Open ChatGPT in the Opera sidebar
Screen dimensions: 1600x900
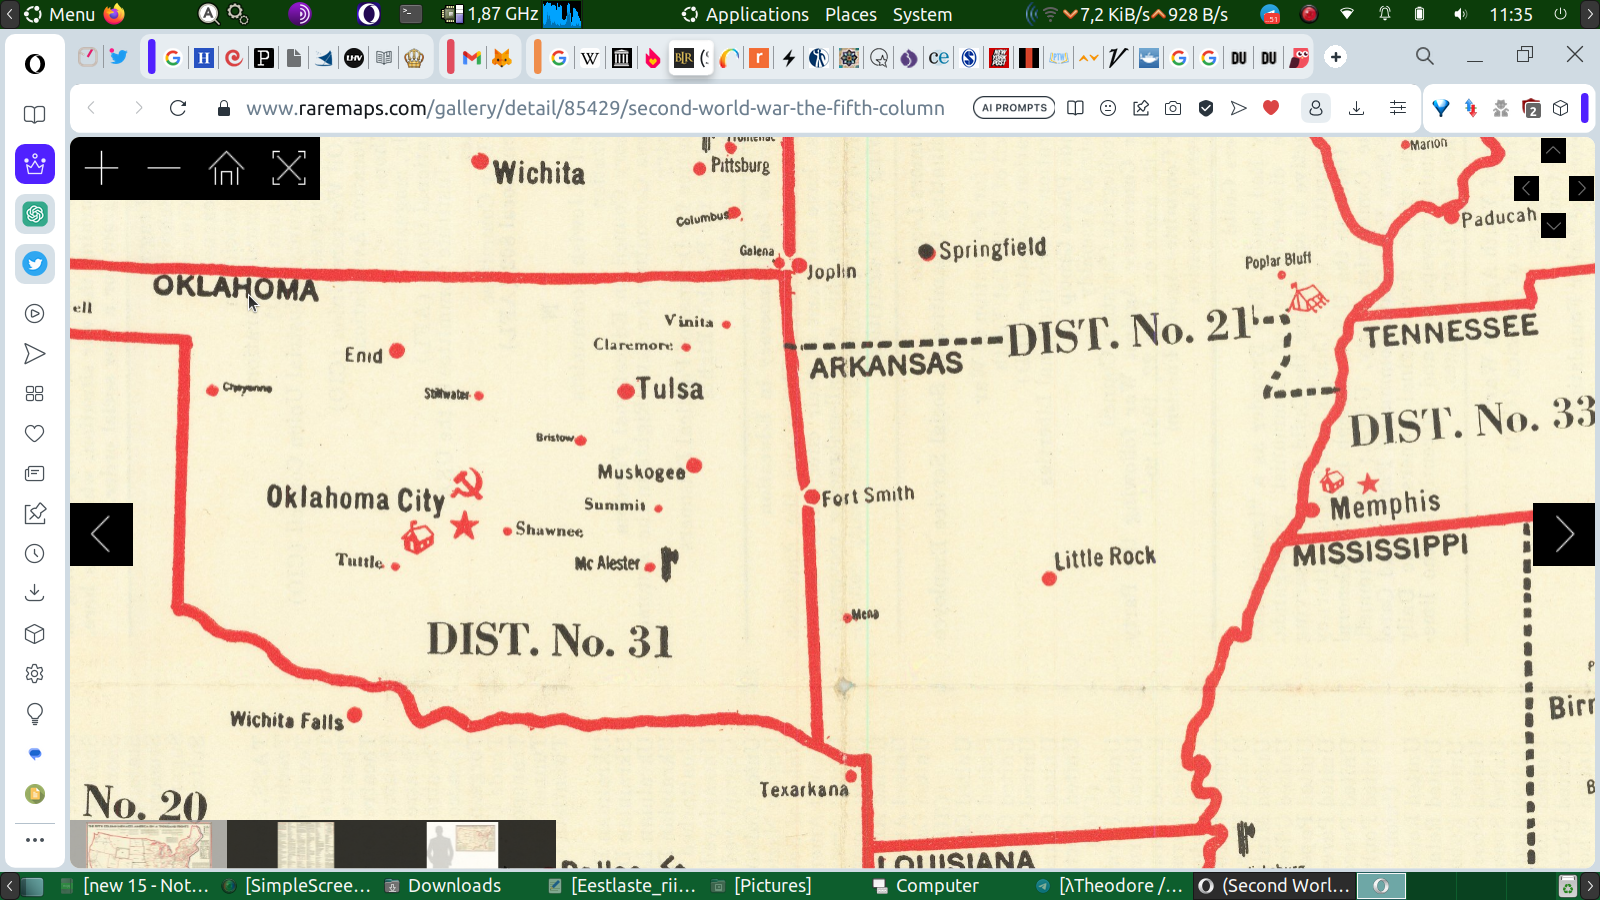(35, 214)
